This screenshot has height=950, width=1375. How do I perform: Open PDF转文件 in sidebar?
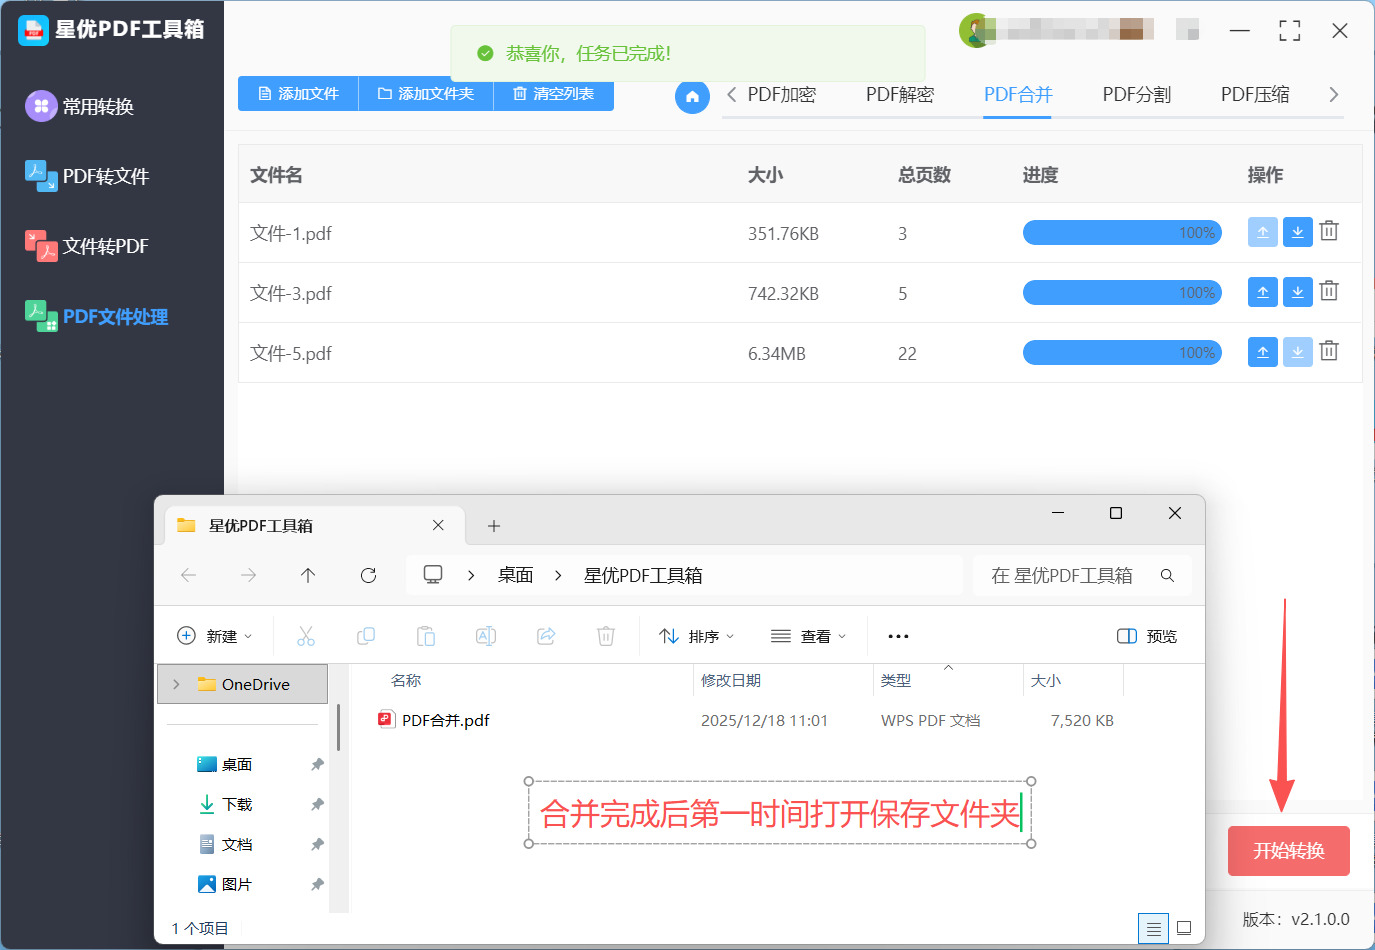pos(105,177)
